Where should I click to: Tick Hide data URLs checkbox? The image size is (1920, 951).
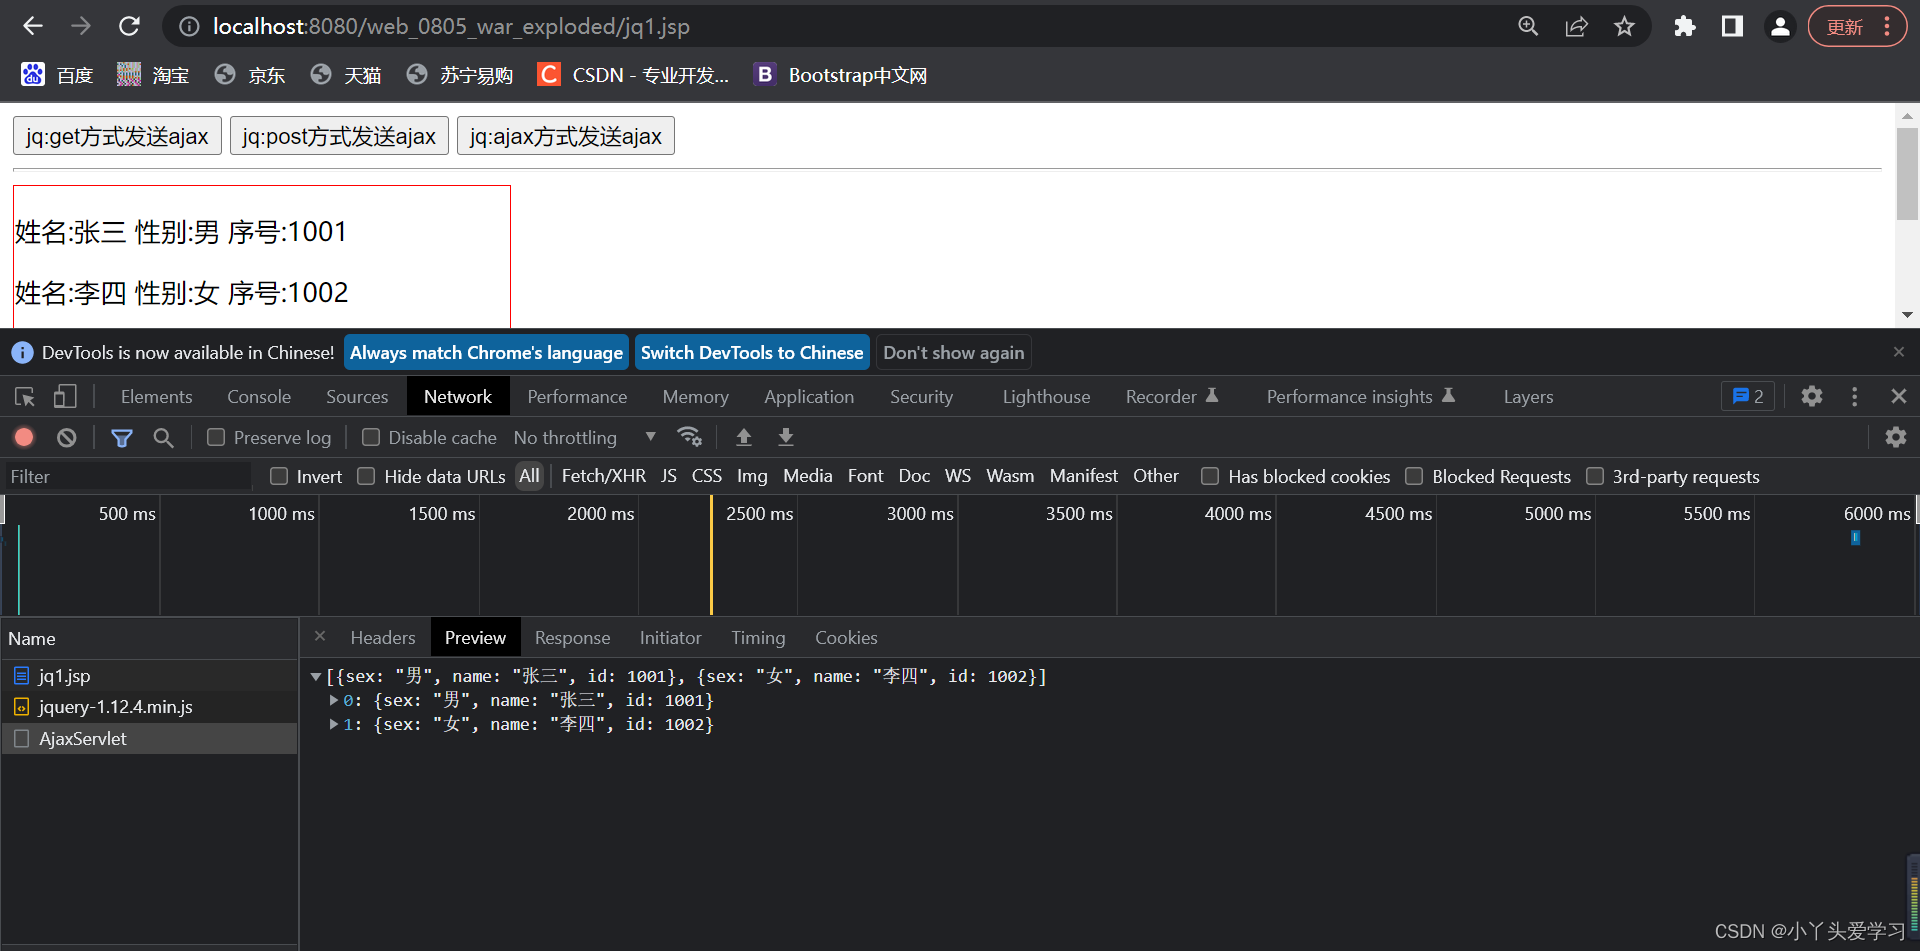pyautogui.click(x=366, y=476)
